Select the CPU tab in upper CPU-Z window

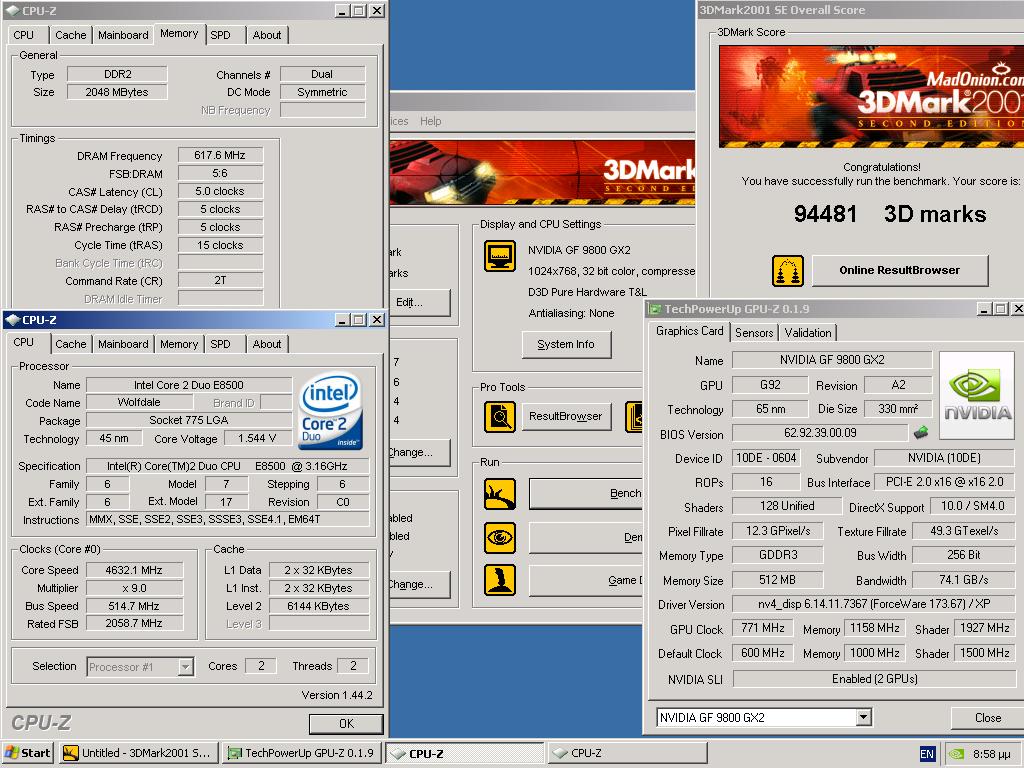point(24,35)
